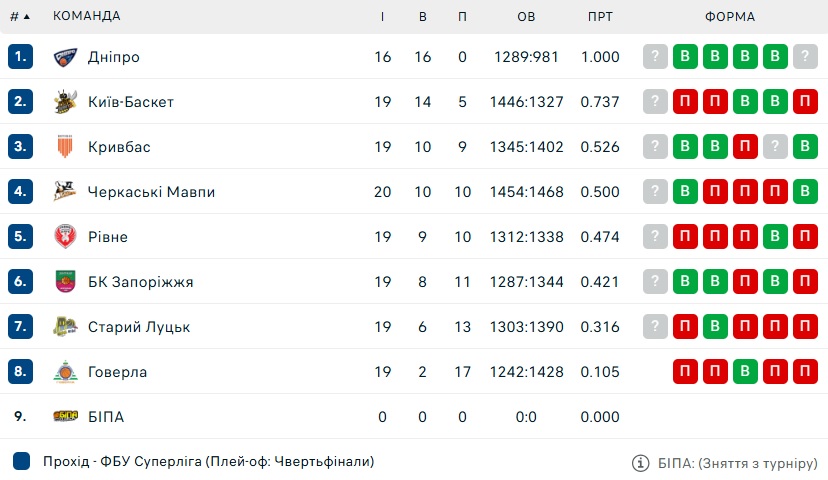This screenshot has height=480, width=828.
Task: Open the Черкаські Мавпи team link
Action: pos(152,192)
